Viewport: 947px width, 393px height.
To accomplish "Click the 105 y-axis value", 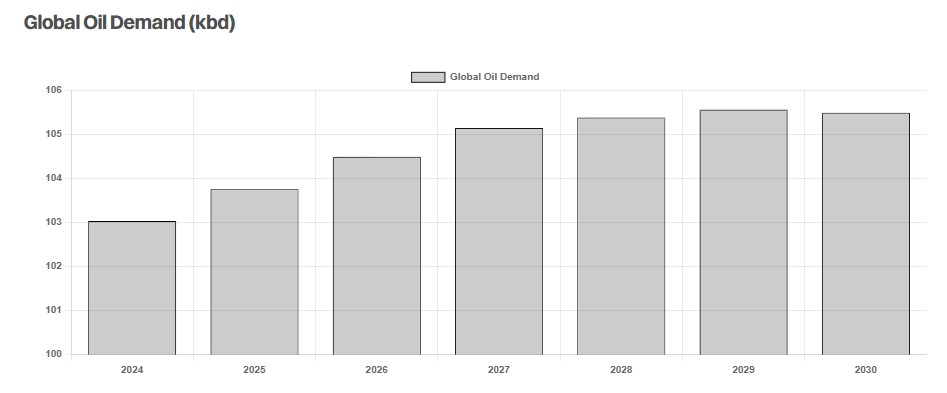I will 54,135.
